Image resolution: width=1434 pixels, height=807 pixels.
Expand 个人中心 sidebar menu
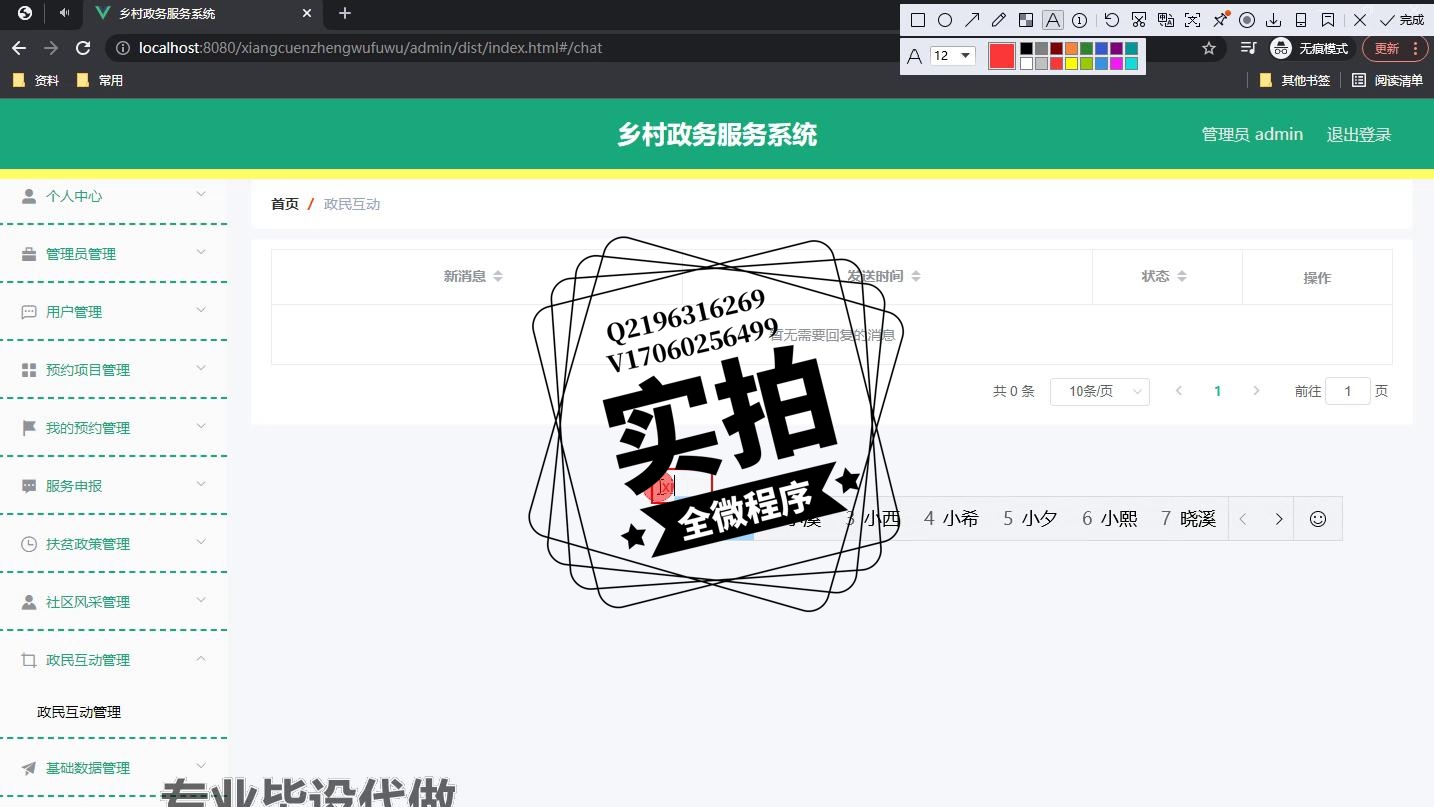pos(114,196)
